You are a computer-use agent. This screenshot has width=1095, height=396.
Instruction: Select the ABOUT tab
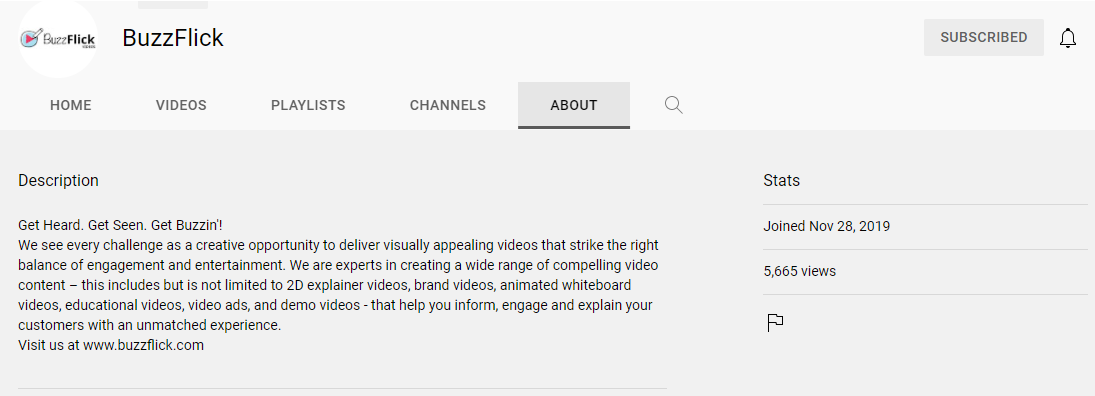pyautogui.click(x=574, y=105)
